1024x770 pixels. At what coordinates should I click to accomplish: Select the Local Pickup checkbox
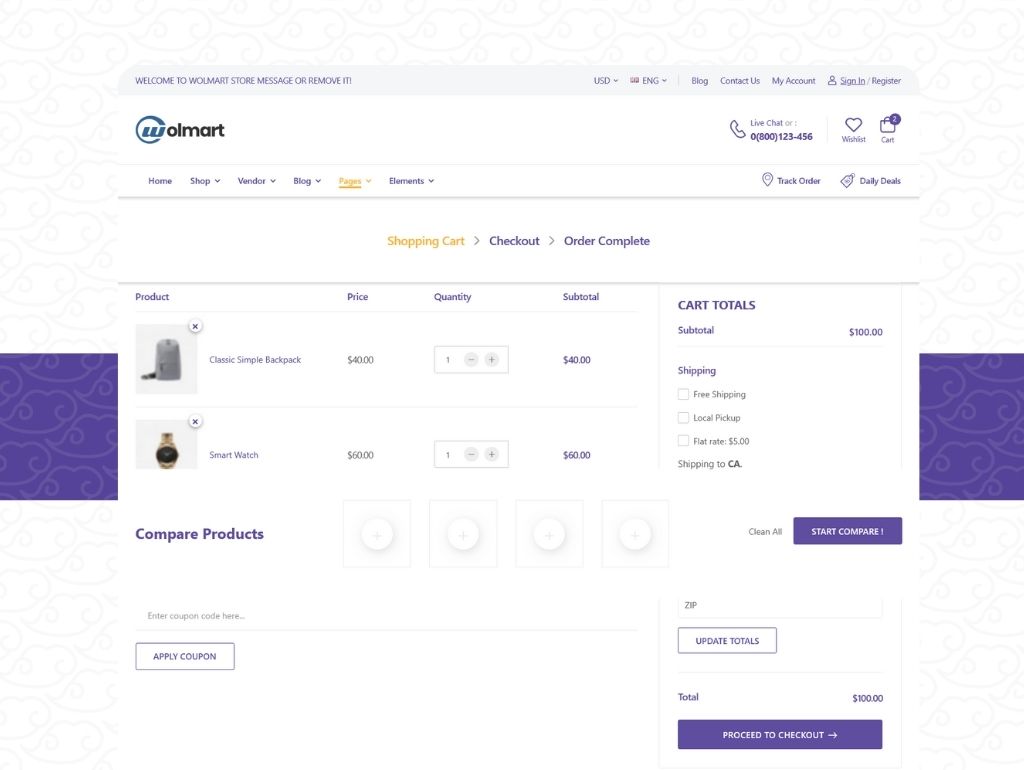(684, 418)
